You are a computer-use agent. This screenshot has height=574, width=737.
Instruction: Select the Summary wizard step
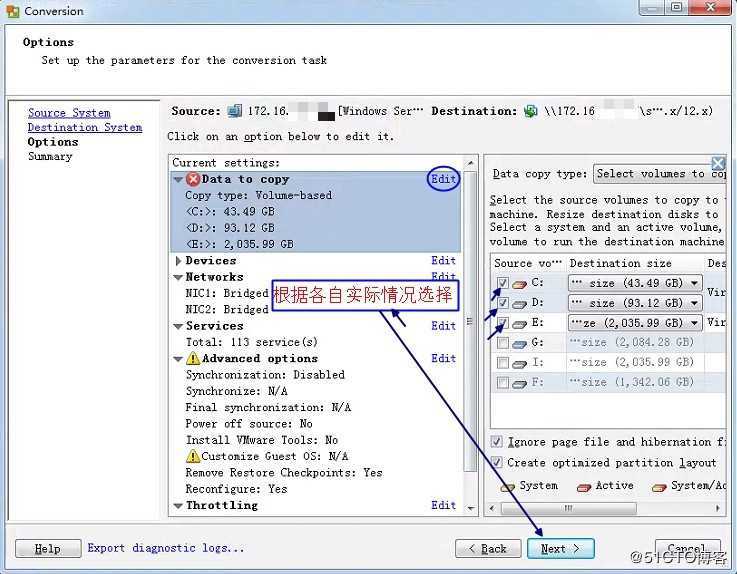coord(50,156)
